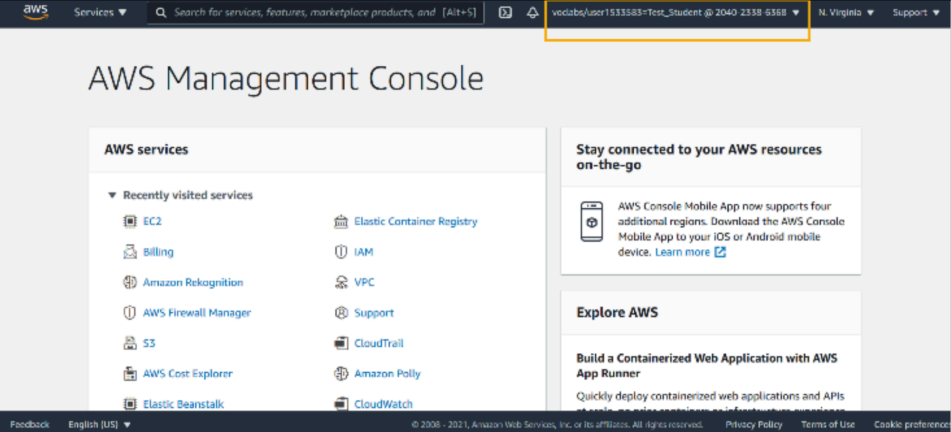
Task: Click the AWS Management Console heading
Action: click(x=286, y=79)
